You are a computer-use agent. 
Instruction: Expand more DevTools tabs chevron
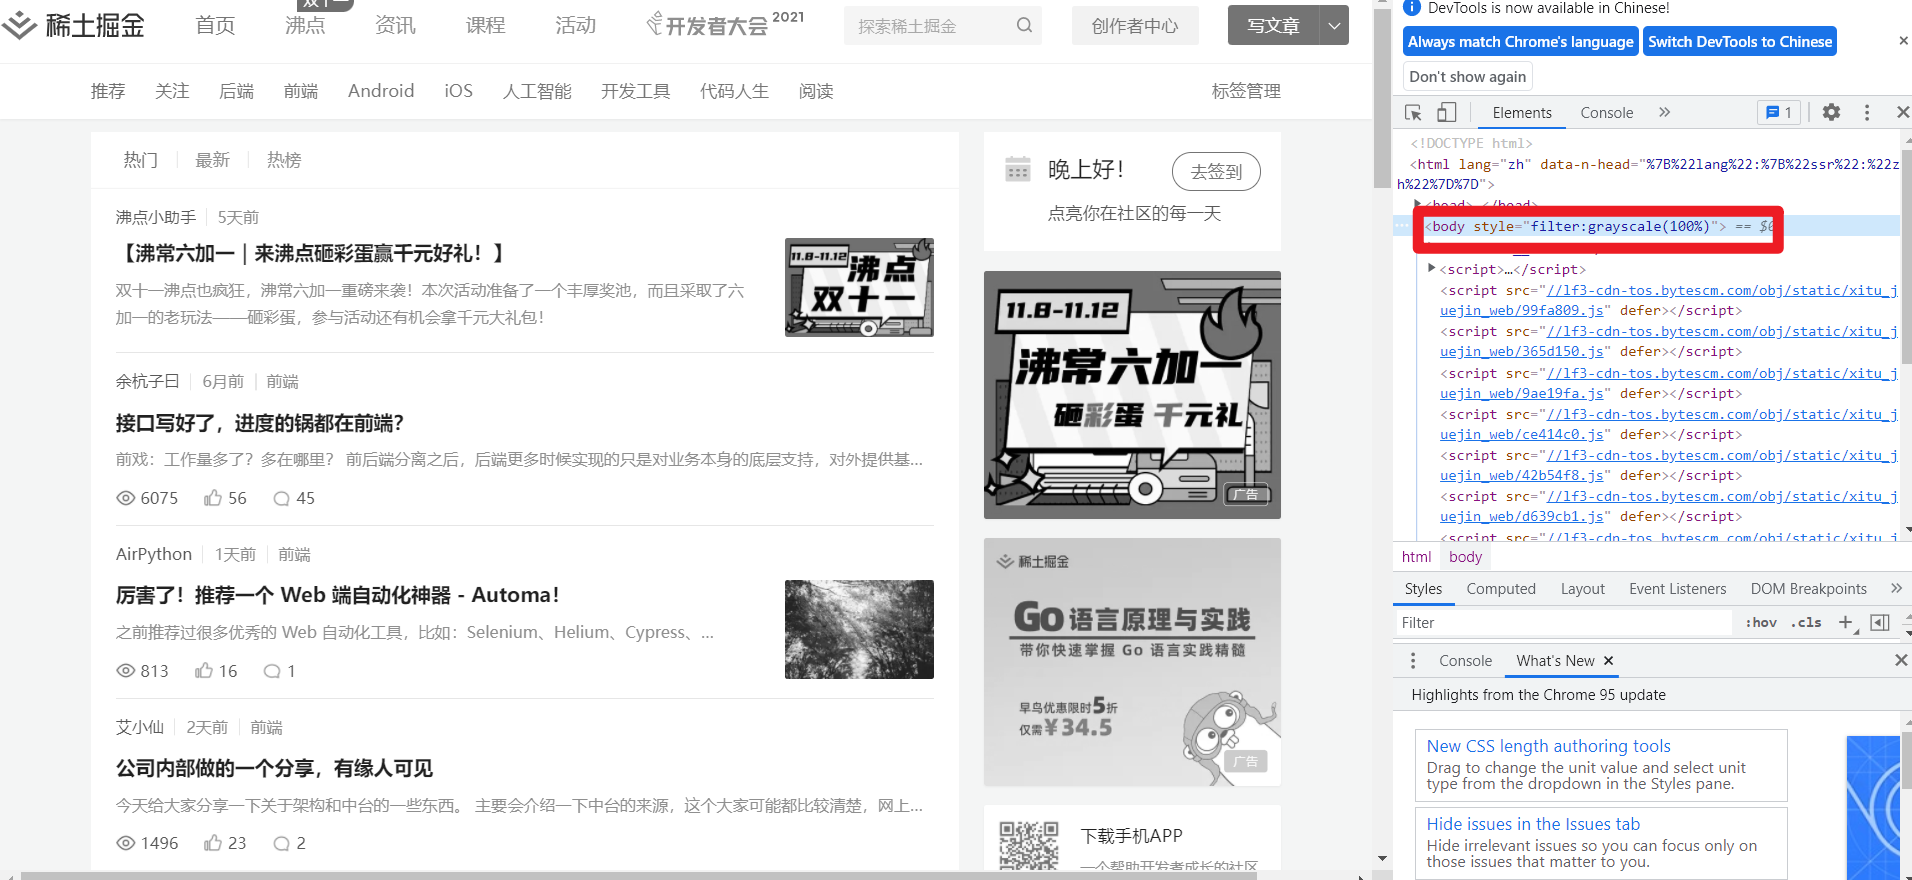[x=1664, y=112]
